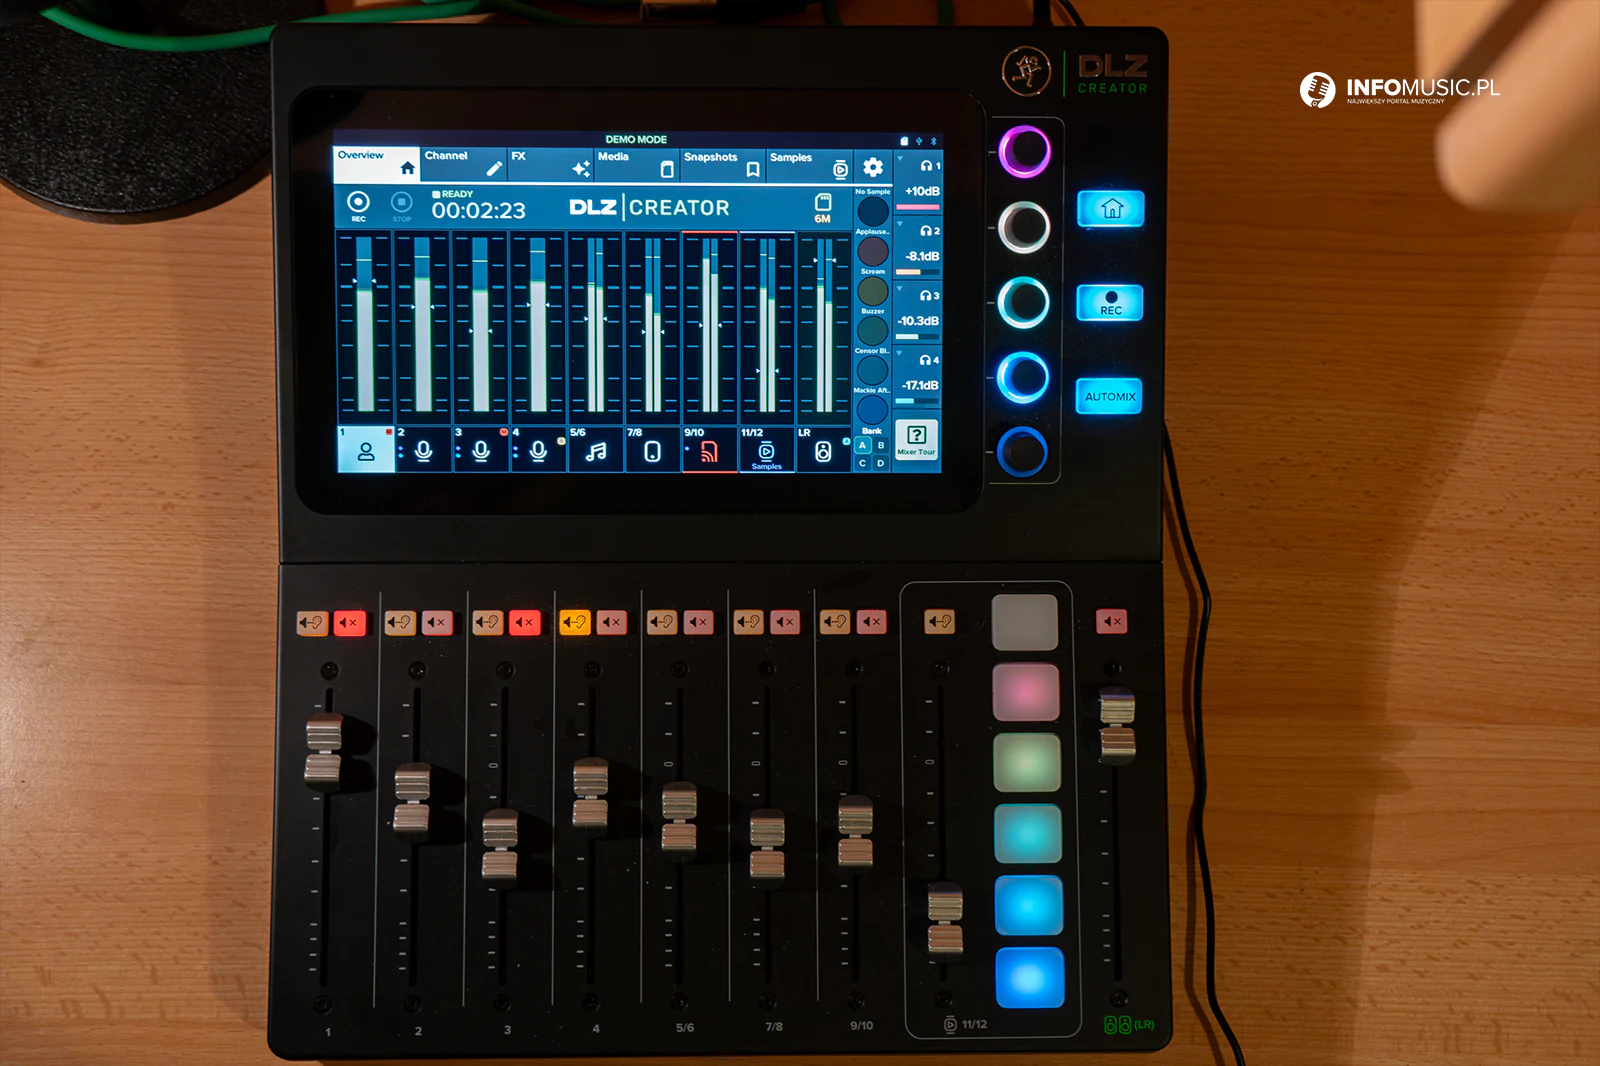Toggle the channel 1 solo ear button
The height and width of the screenshot is (1066, 1600).
tap(312, 623)
